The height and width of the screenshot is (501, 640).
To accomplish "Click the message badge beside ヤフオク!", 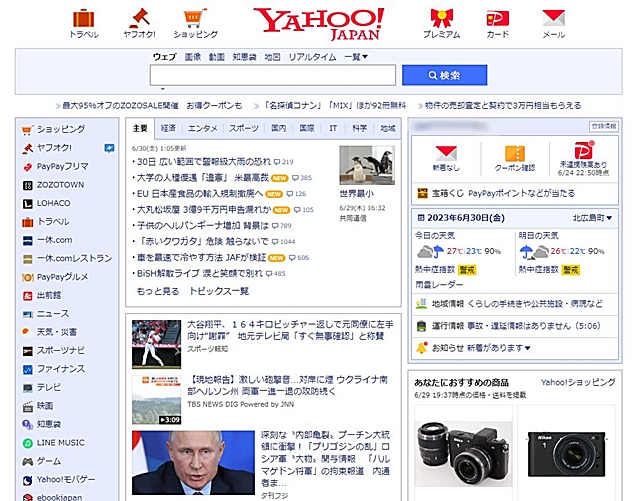I will tap(109, 148).
